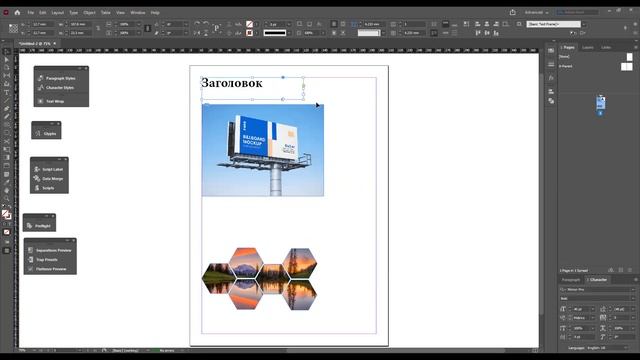The height and width of the screenshot is (360, 640).
Task: Select the Gap tool
Action: [x=7, y=76]
